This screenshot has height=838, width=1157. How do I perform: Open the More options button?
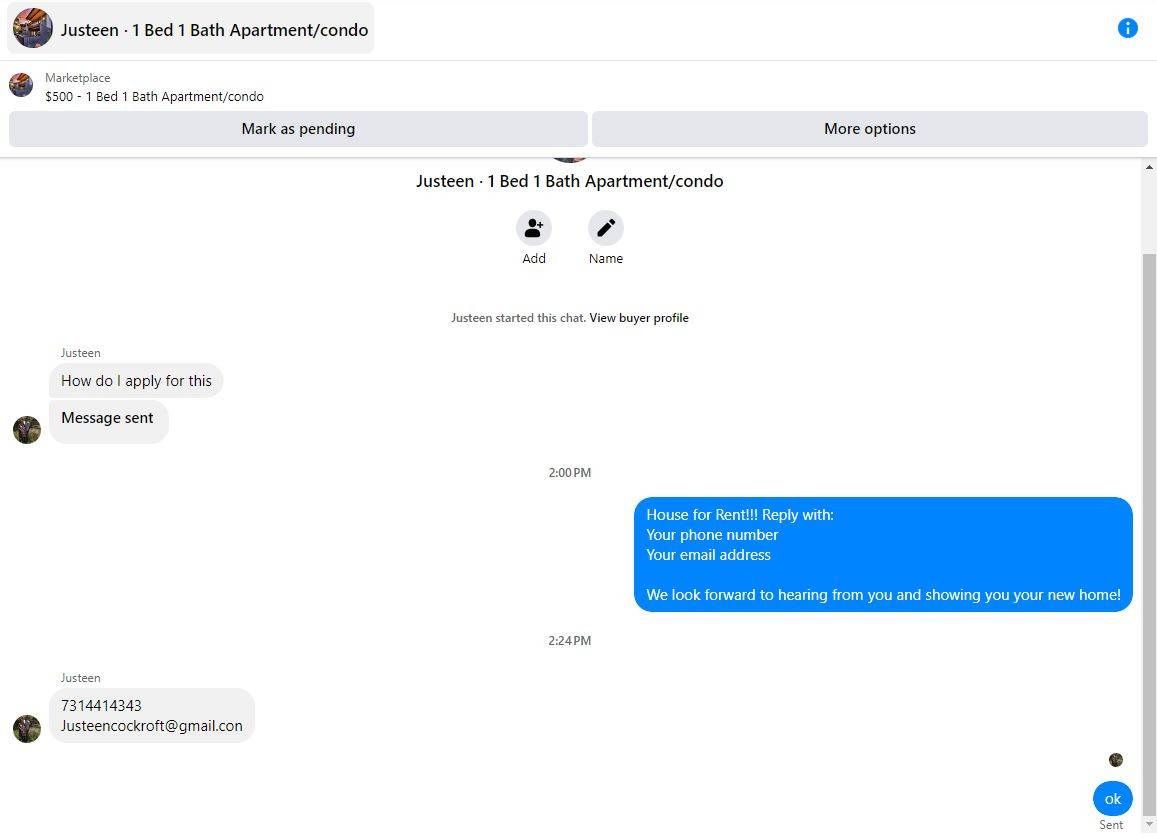pyautogui.click(x=869, y=129)
